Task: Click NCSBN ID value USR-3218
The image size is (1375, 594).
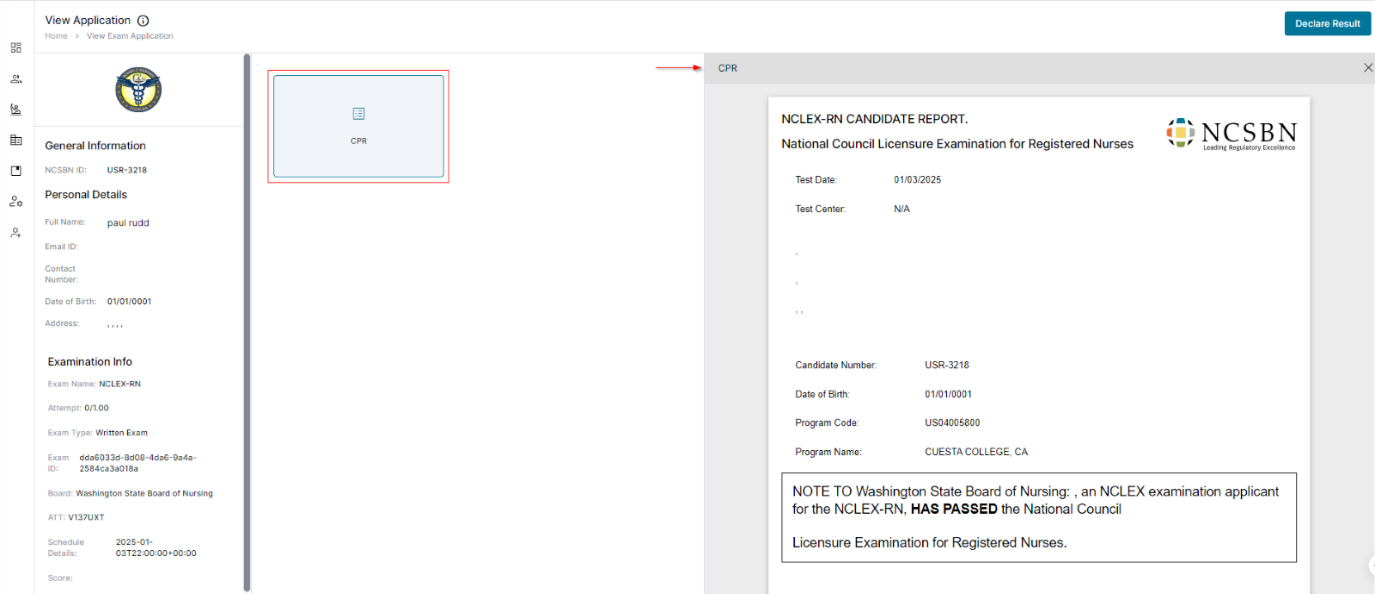Action: tap(127, 170)
